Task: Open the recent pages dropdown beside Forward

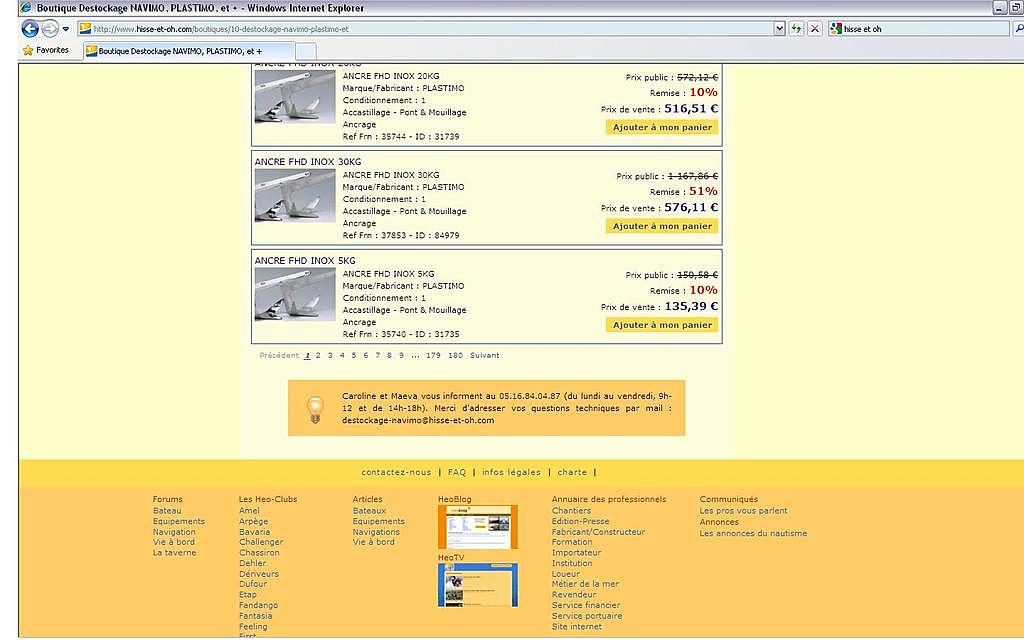Action: tap(65, 29)
